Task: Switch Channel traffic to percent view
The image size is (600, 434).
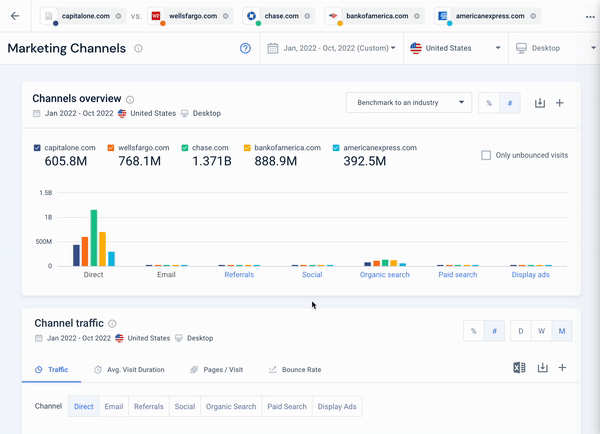Action: 474,331
